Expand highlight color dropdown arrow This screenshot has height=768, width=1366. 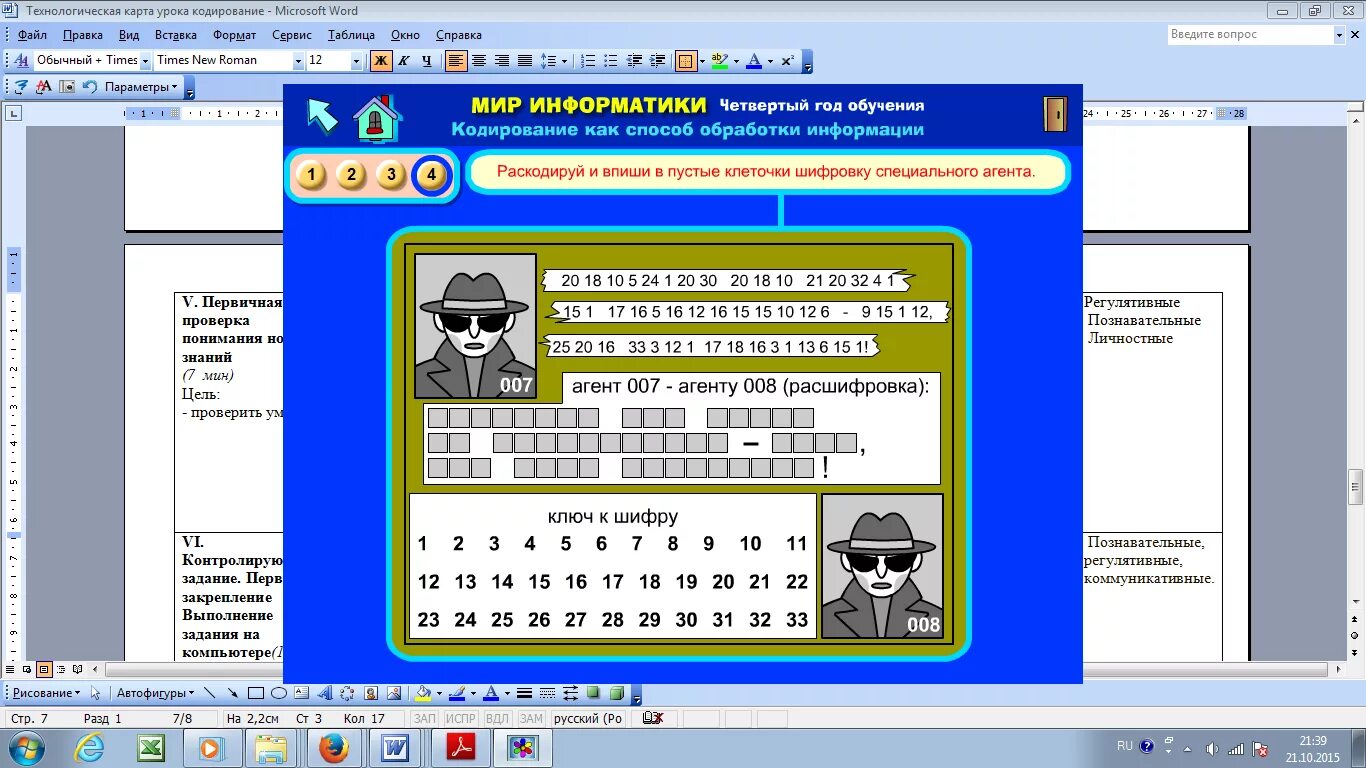[x=736, y=61]
